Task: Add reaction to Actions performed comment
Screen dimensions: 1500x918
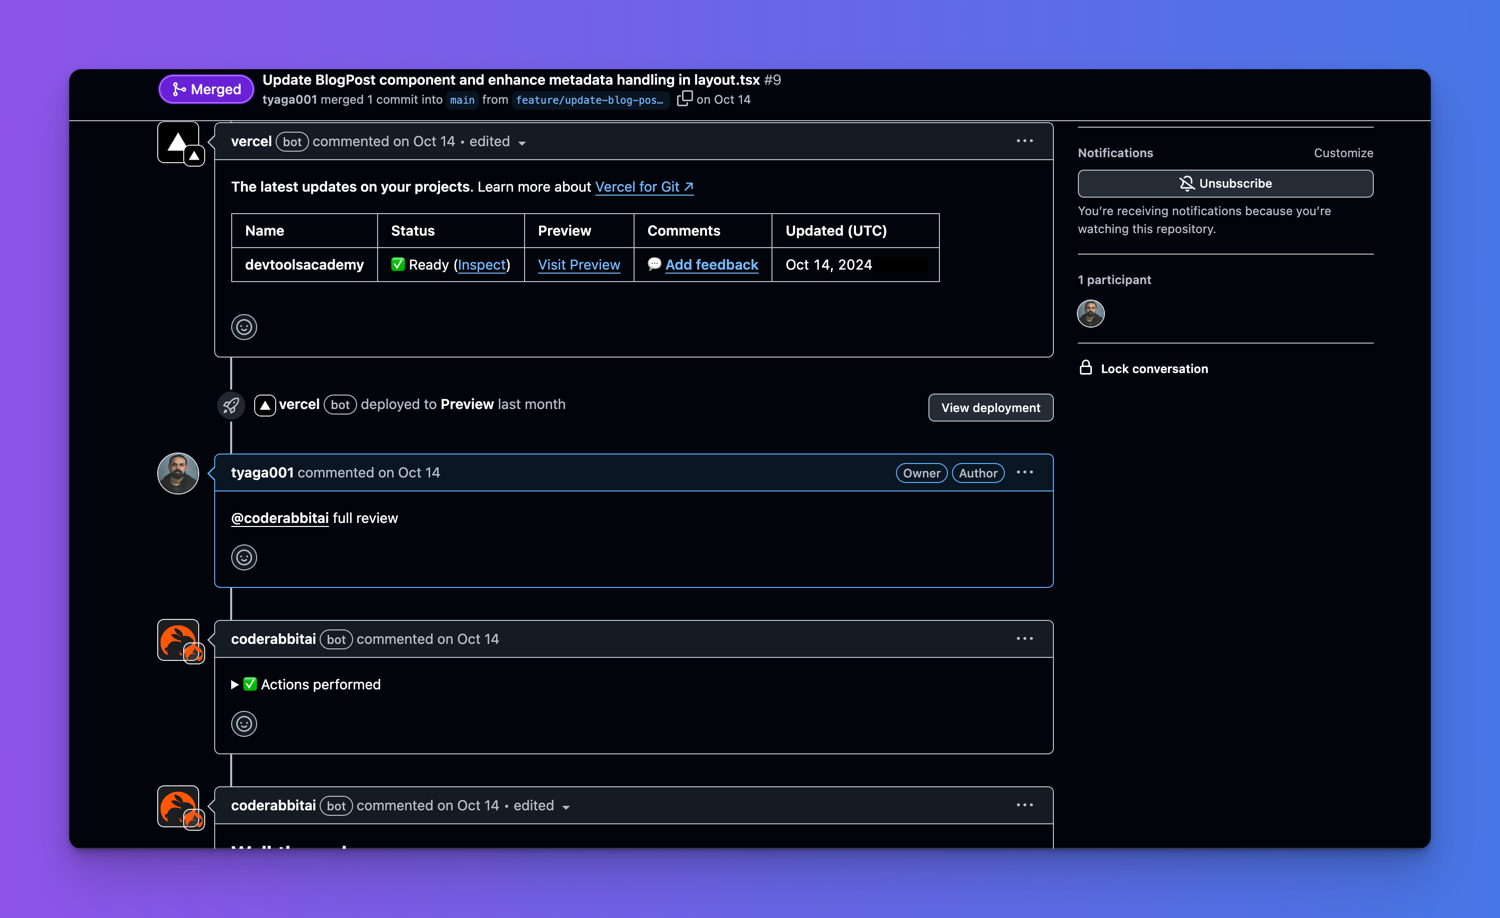Action: coord(244,724)
